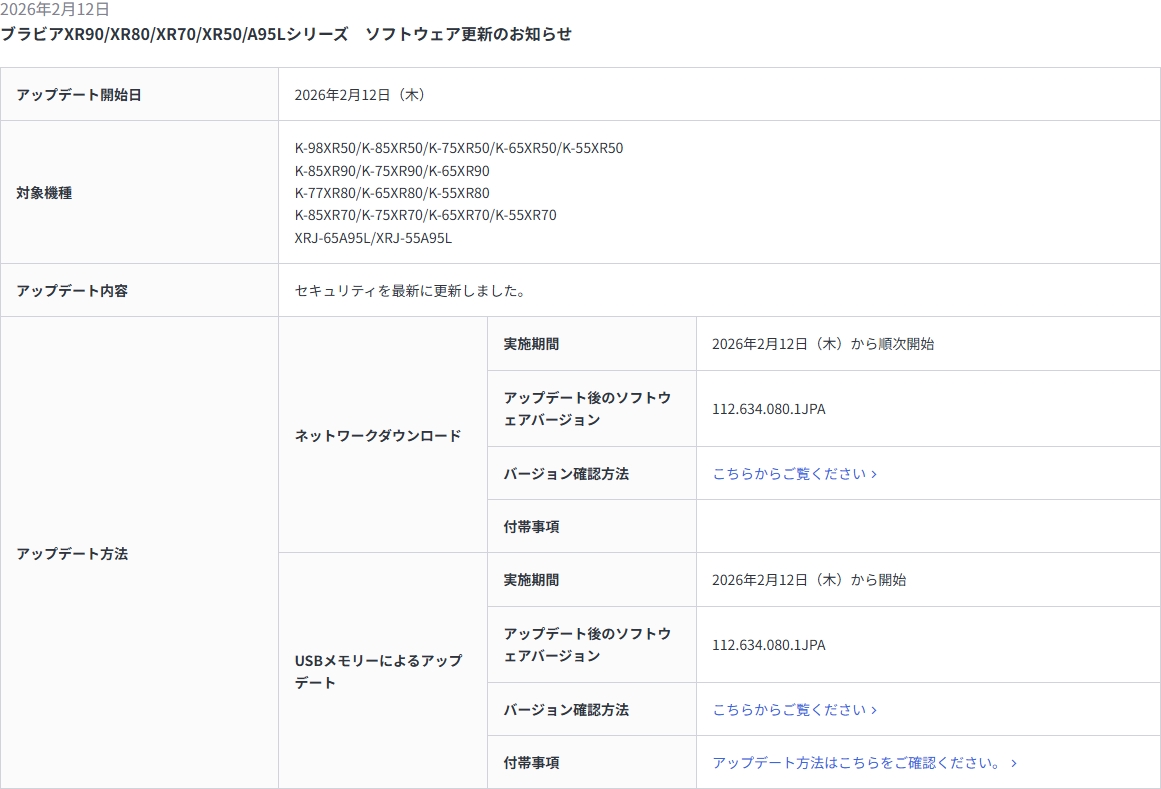
Task: Click the page title ブラビアXR90/XR80 ソフトウェア更新のお知らせ
Action: 286,34
